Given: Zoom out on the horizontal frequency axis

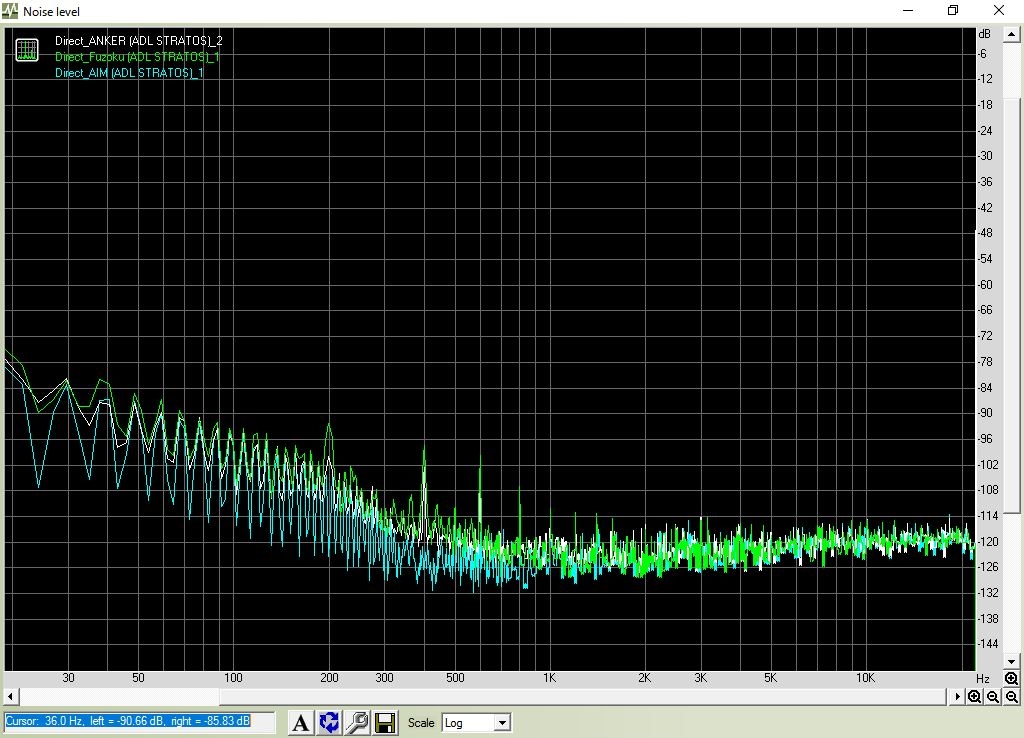Looking at the screenshot, I should (992, 697).
